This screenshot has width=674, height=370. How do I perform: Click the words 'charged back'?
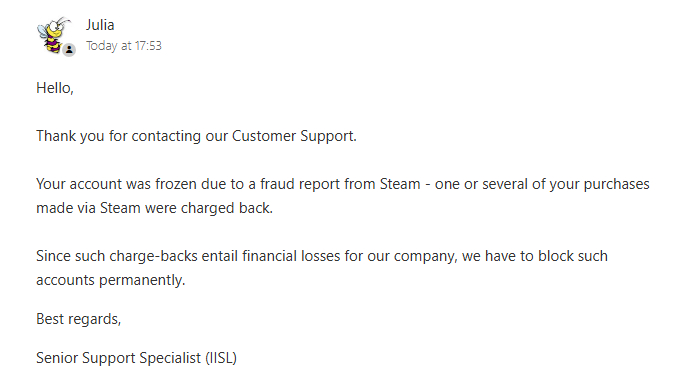(227, 208)
